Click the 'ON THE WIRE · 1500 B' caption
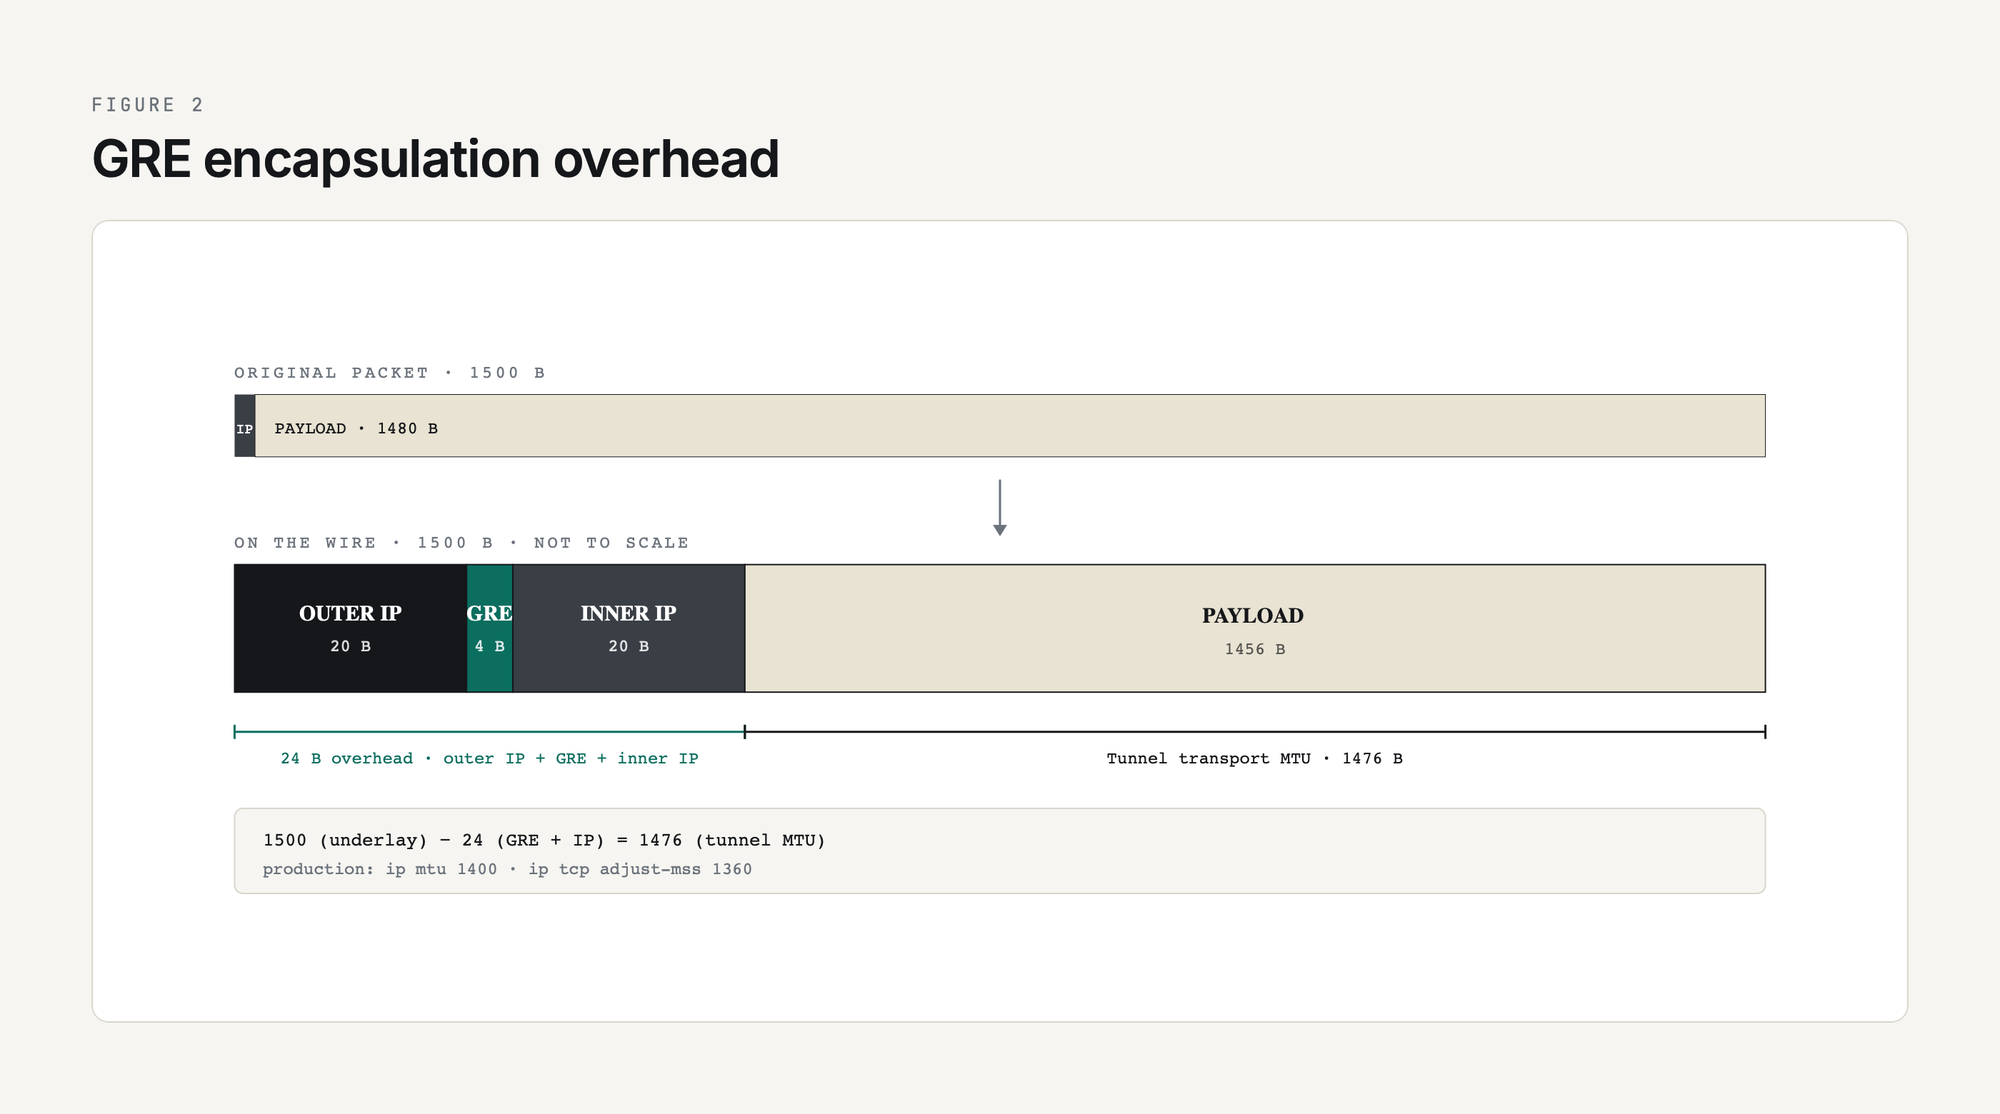Viewport: 2000px width, 1114px height. pos(462,543)
